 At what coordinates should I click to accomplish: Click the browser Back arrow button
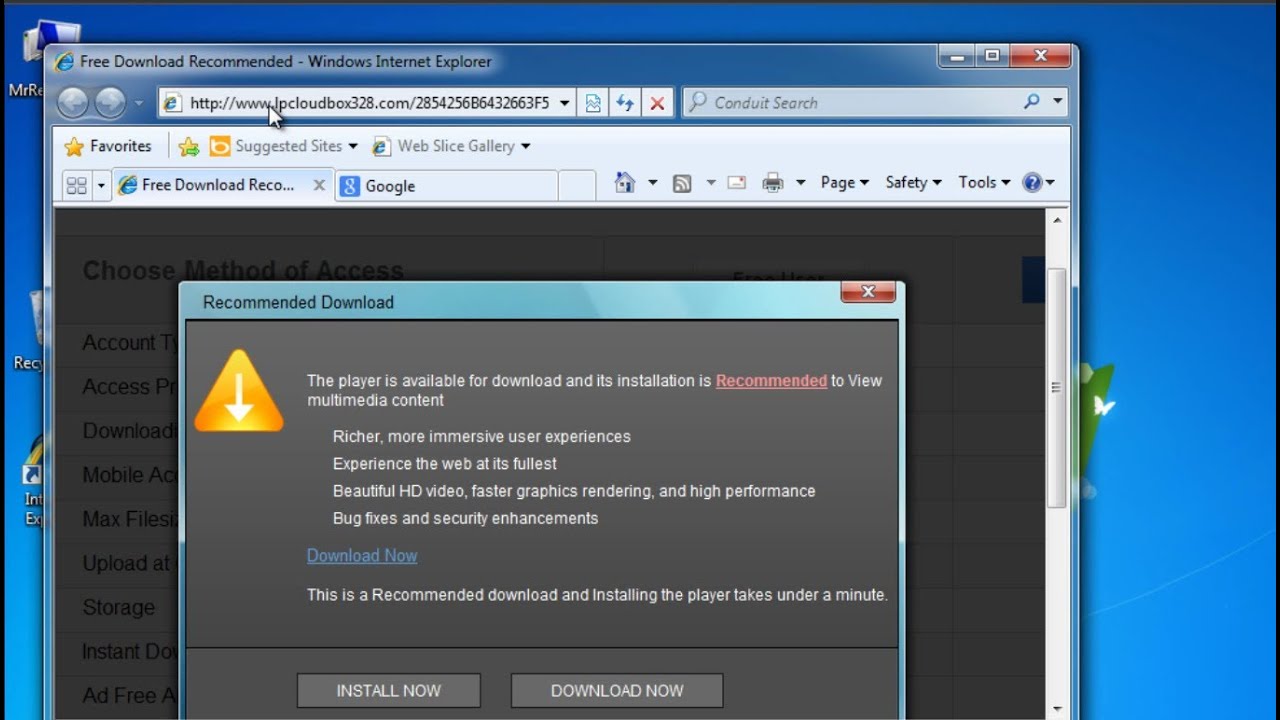pyautogui.click(x=73, y=102)
